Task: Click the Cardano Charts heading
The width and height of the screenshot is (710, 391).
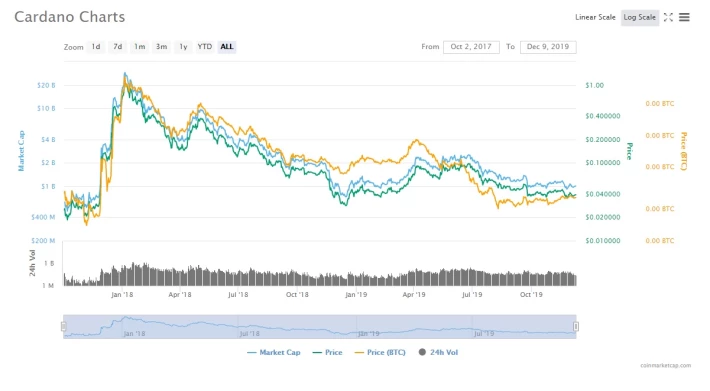Action: 70,17
